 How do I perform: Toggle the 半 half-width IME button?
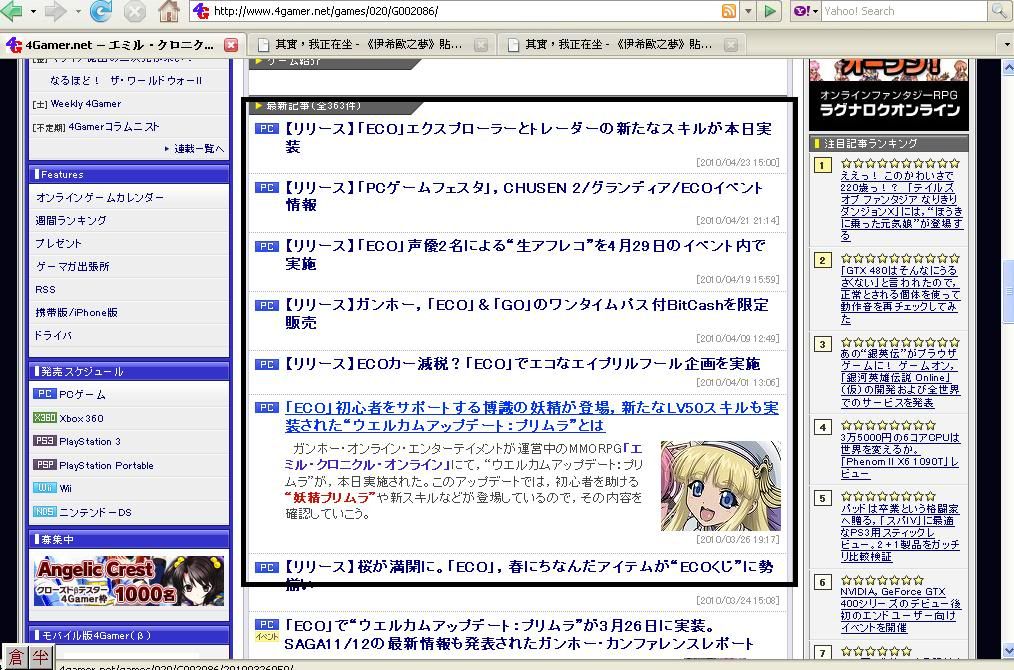pos(41,657)
